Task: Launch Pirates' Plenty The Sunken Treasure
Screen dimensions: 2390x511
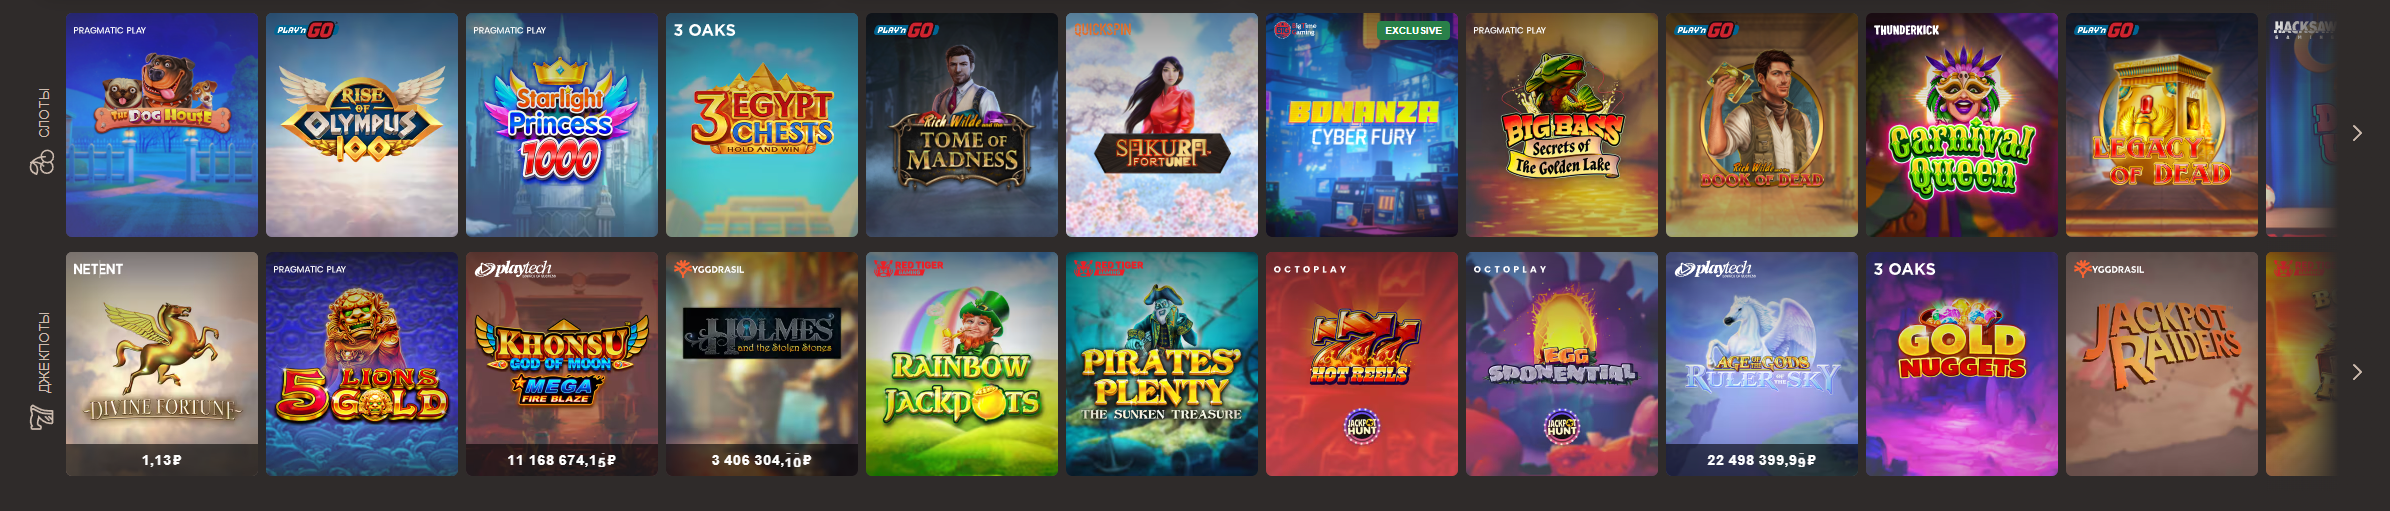Action: (x=1162, y=364)
